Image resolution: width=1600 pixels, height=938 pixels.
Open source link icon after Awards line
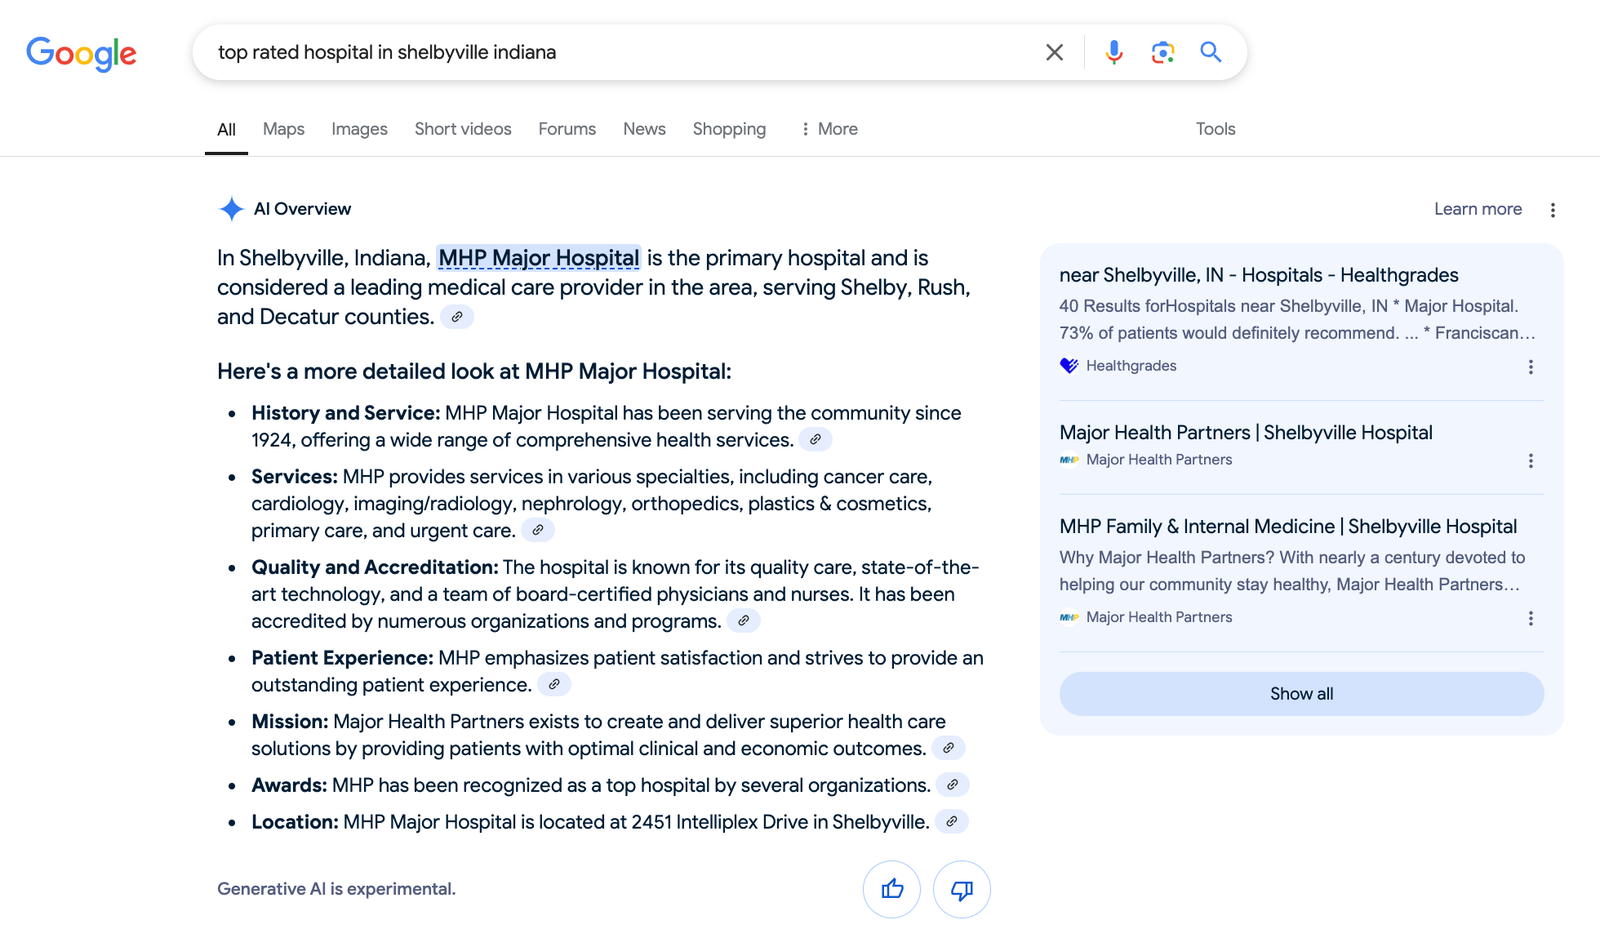click(952, 785)
